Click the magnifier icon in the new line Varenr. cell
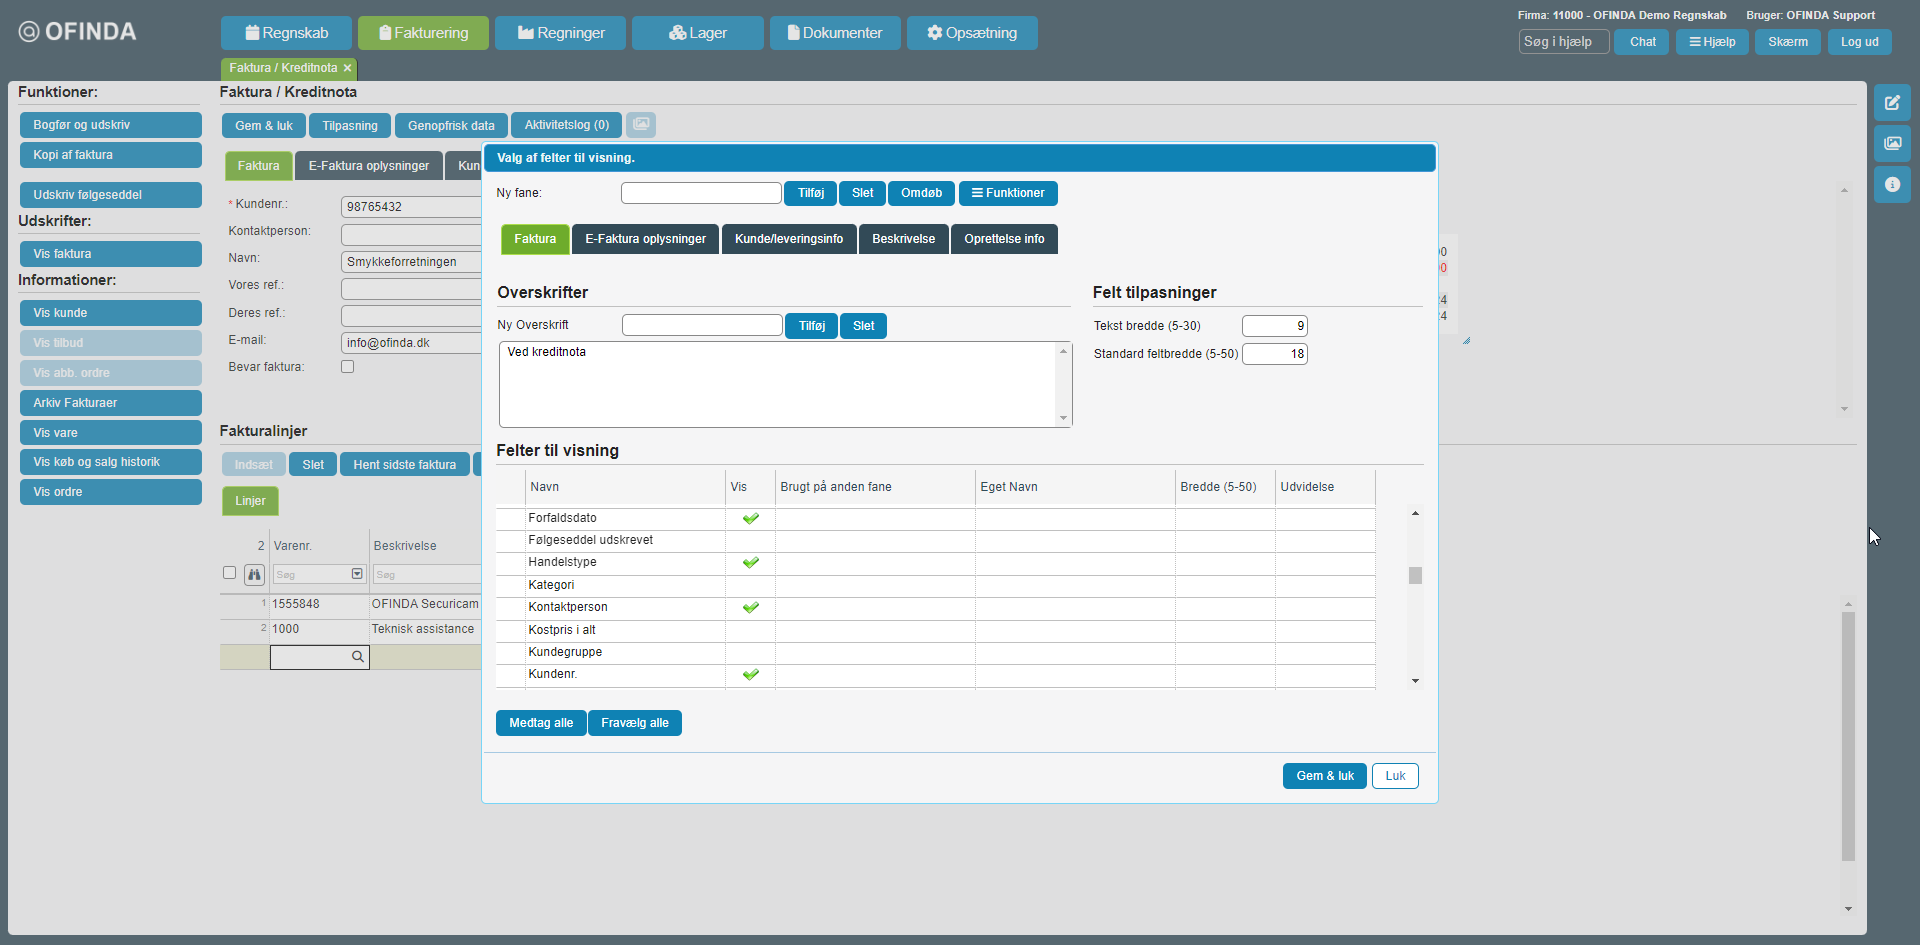The height and width of the screenshot is (945, 1920). tap(357, 657)
